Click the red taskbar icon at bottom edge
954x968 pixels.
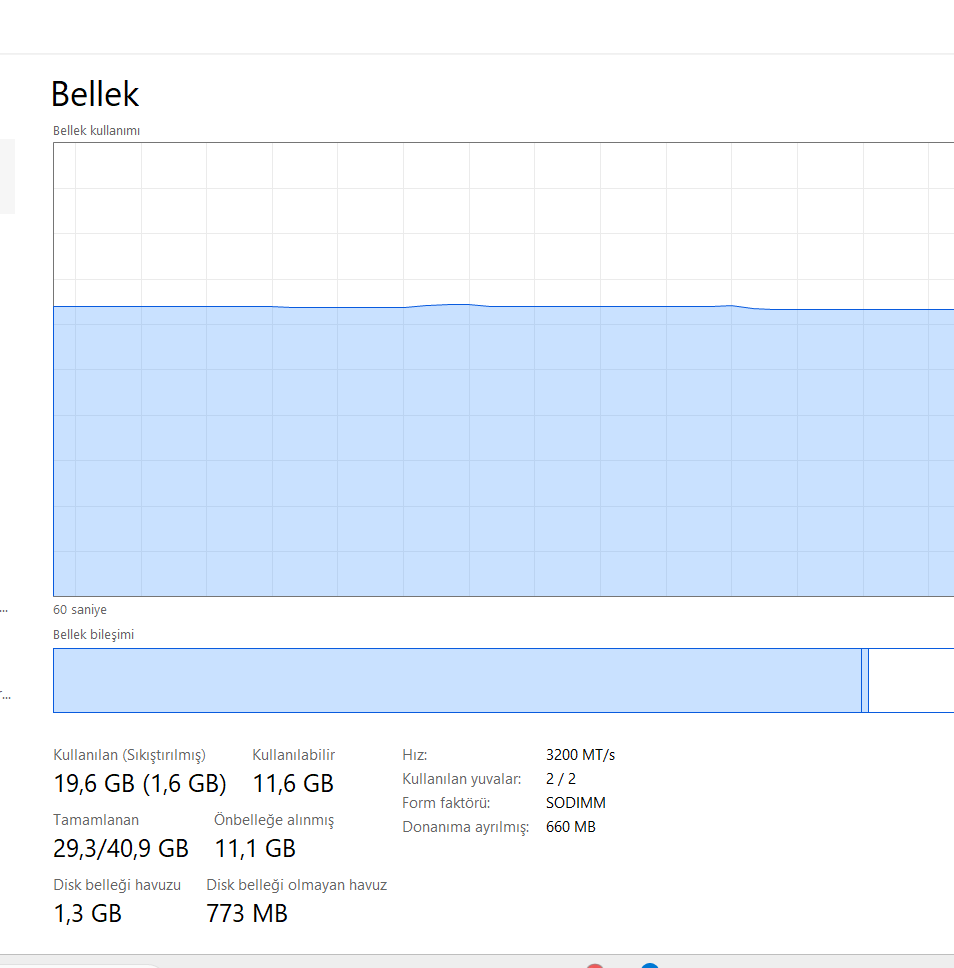point(595,965)
